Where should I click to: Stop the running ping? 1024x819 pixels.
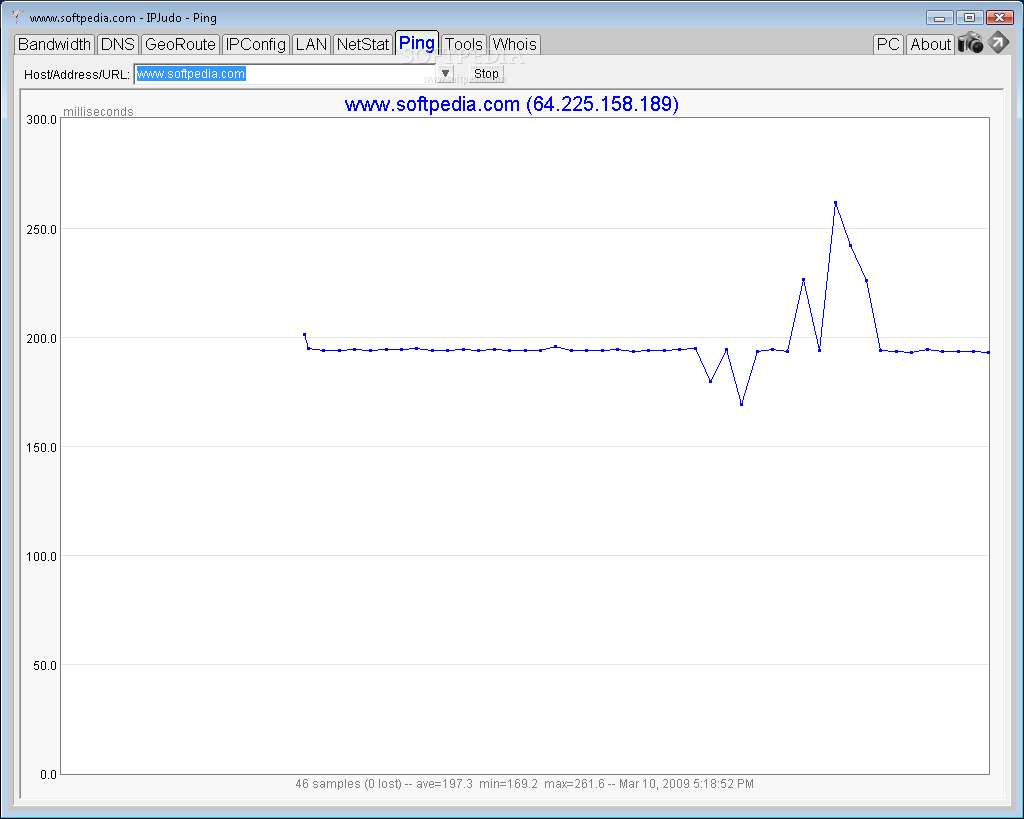tap(487, 74)
